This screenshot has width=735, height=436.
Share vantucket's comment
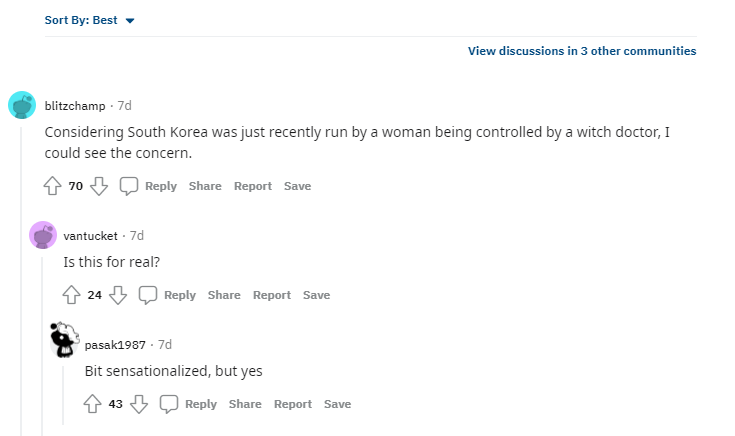(x=224, y=295)
